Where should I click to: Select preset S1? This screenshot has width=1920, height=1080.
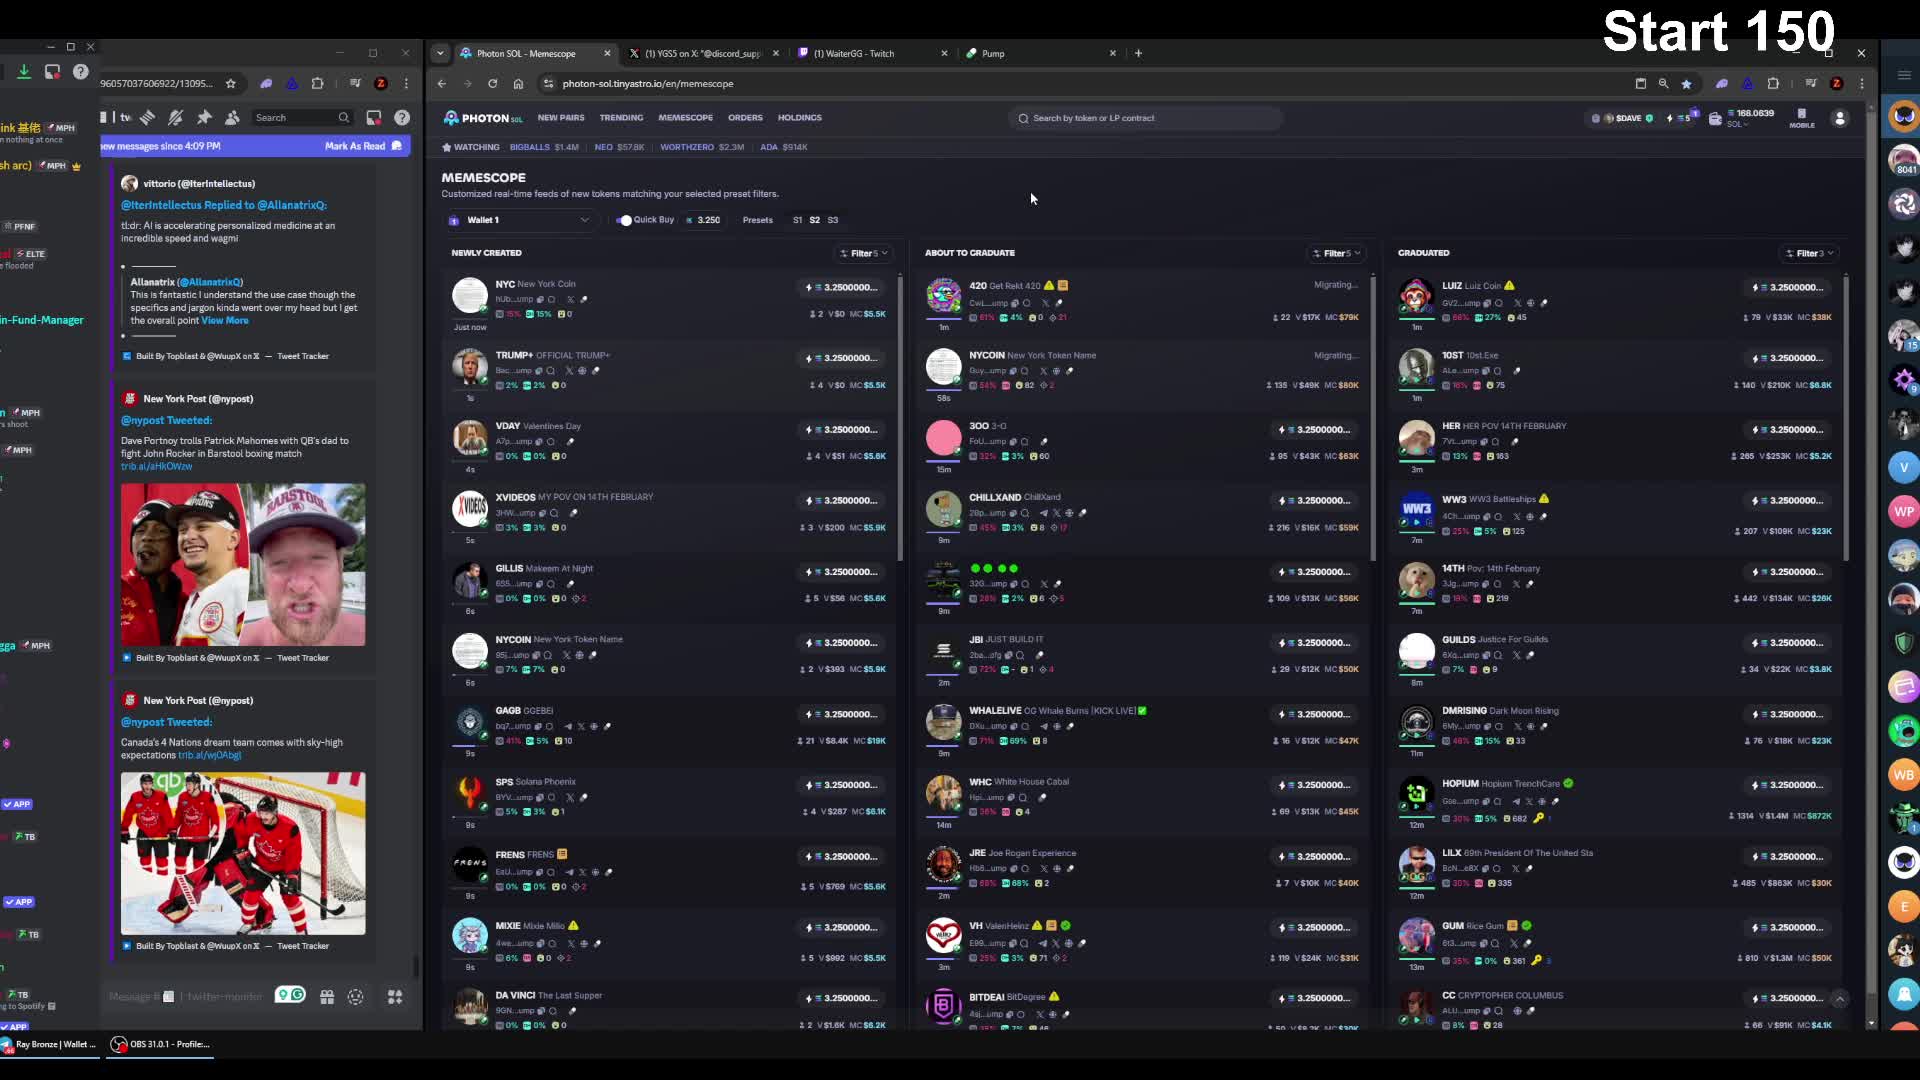(798, 220)
